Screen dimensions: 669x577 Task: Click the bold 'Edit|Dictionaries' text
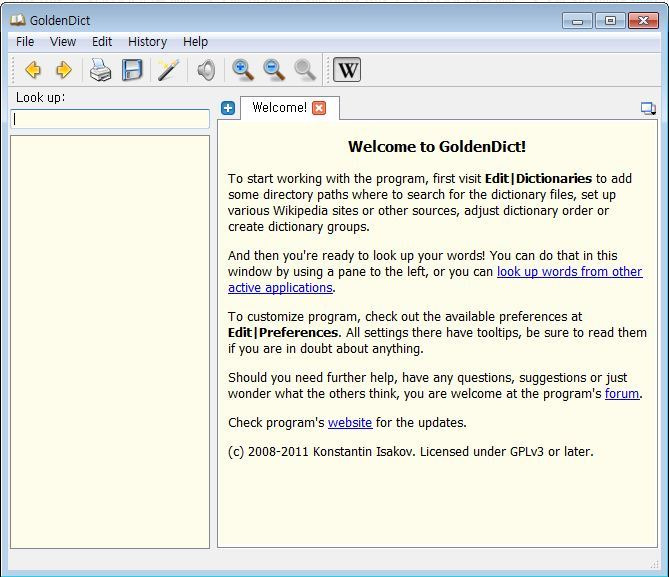tap(538, 178)
